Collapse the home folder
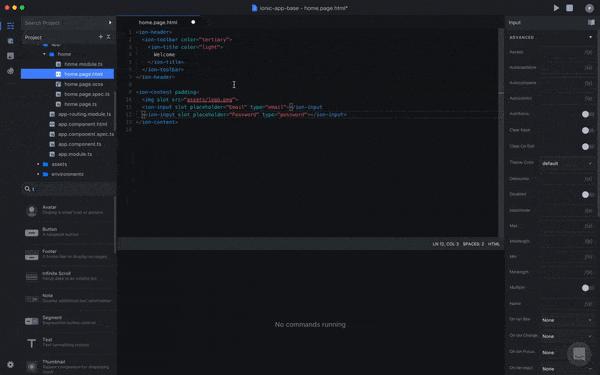This screenshot has width=600, height=375. coord(44,54)
